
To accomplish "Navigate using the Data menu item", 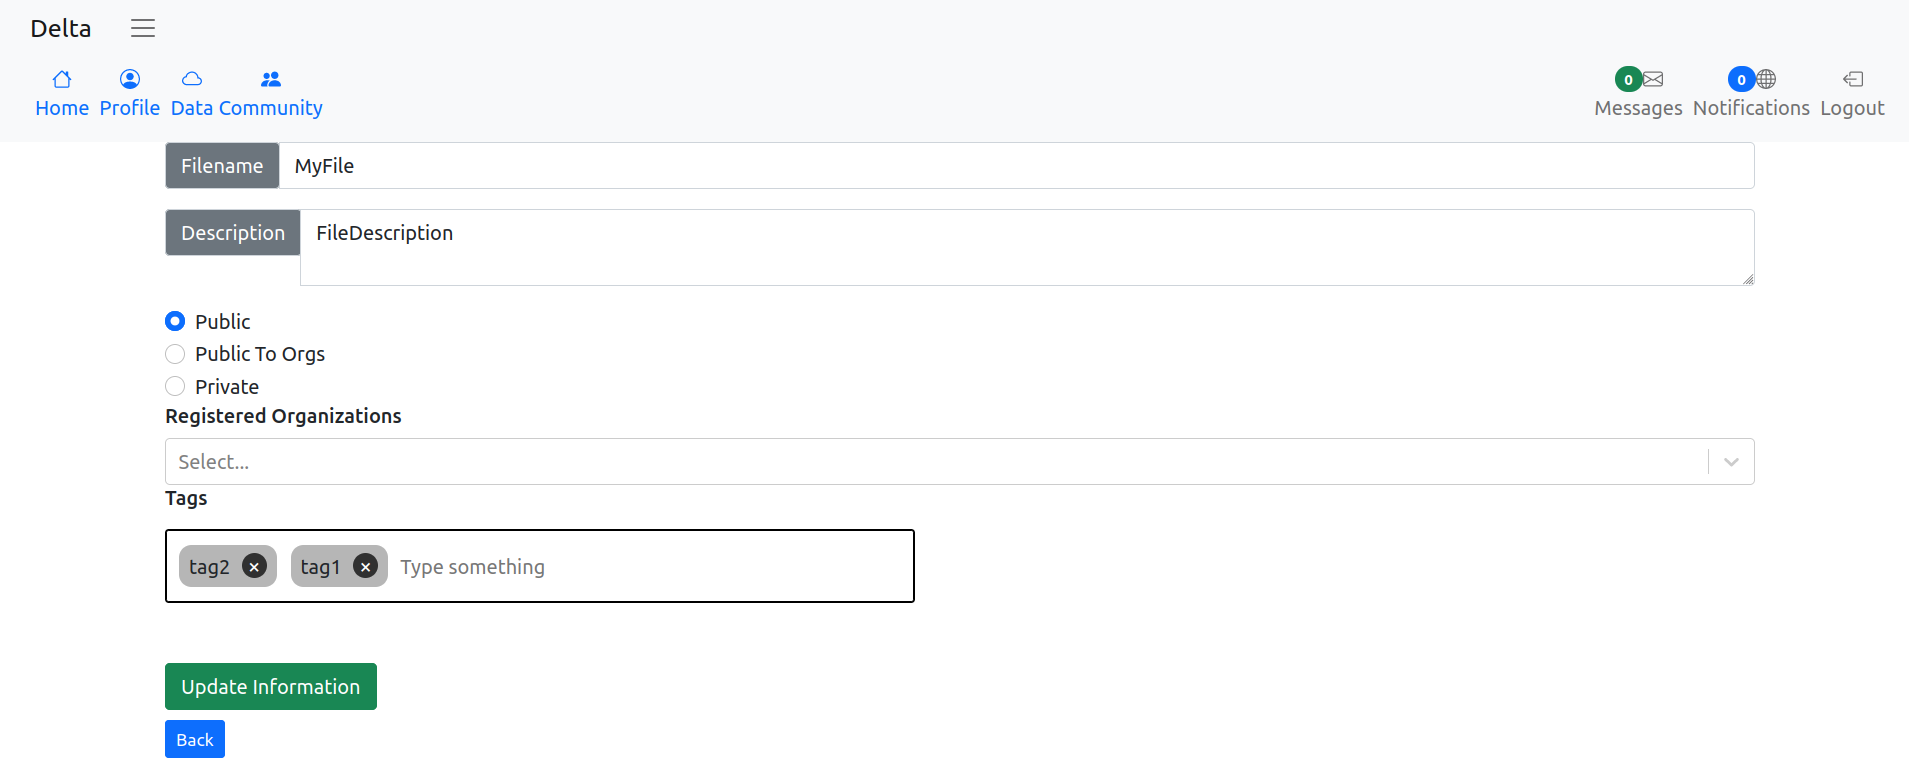I will click(190, 107).
